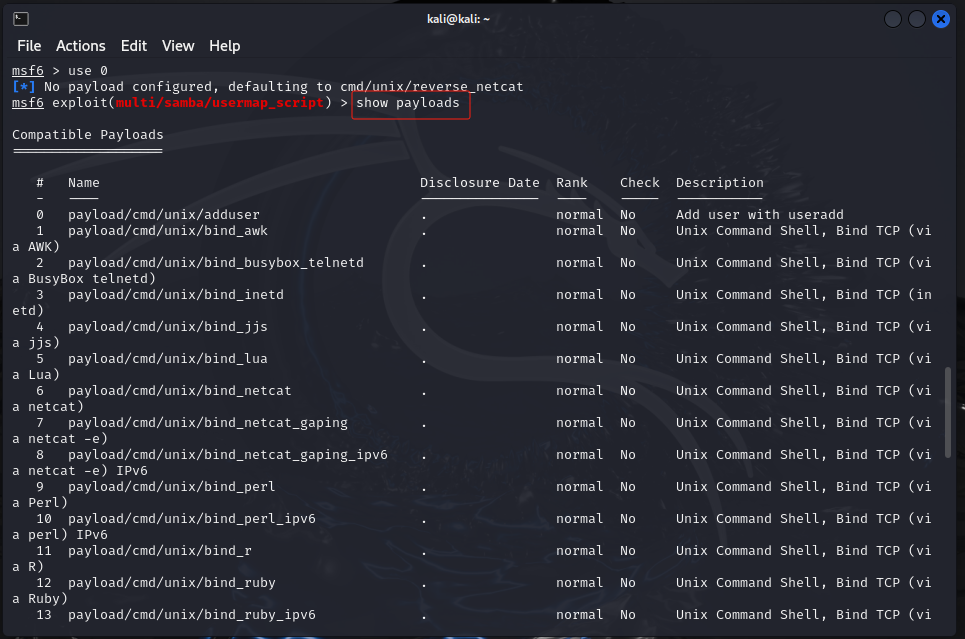Click the 'a netcat -e) IPv6' wrapped line

tap(80, 471)
